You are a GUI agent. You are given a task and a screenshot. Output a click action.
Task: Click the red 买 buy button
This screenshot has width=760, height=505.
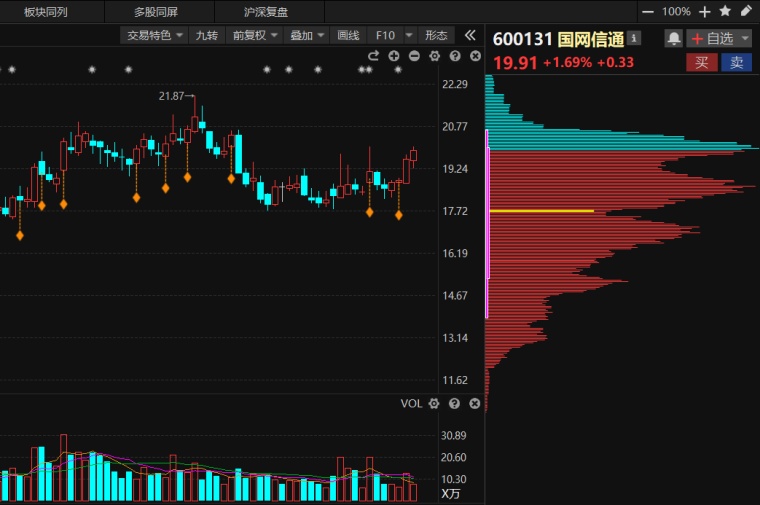701,63
